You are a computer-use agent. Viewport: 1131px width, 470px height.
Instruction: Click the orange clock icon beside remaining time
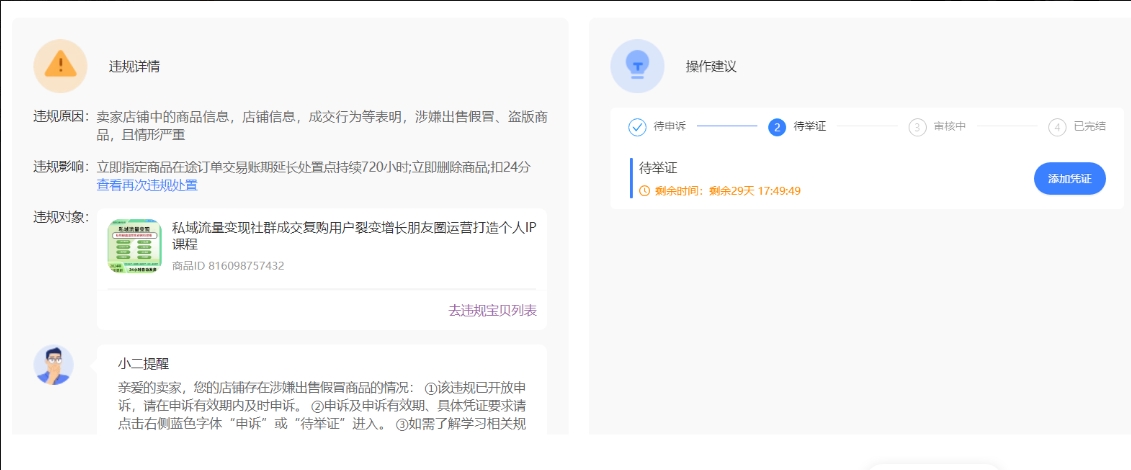pyautogui.click(x=644, y=191)
